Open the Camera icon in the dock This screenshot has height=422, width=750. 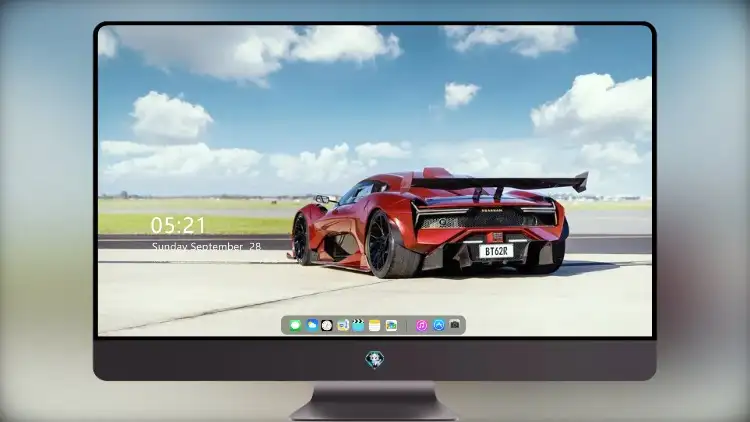pyautogui.click(x=455, y=325)
